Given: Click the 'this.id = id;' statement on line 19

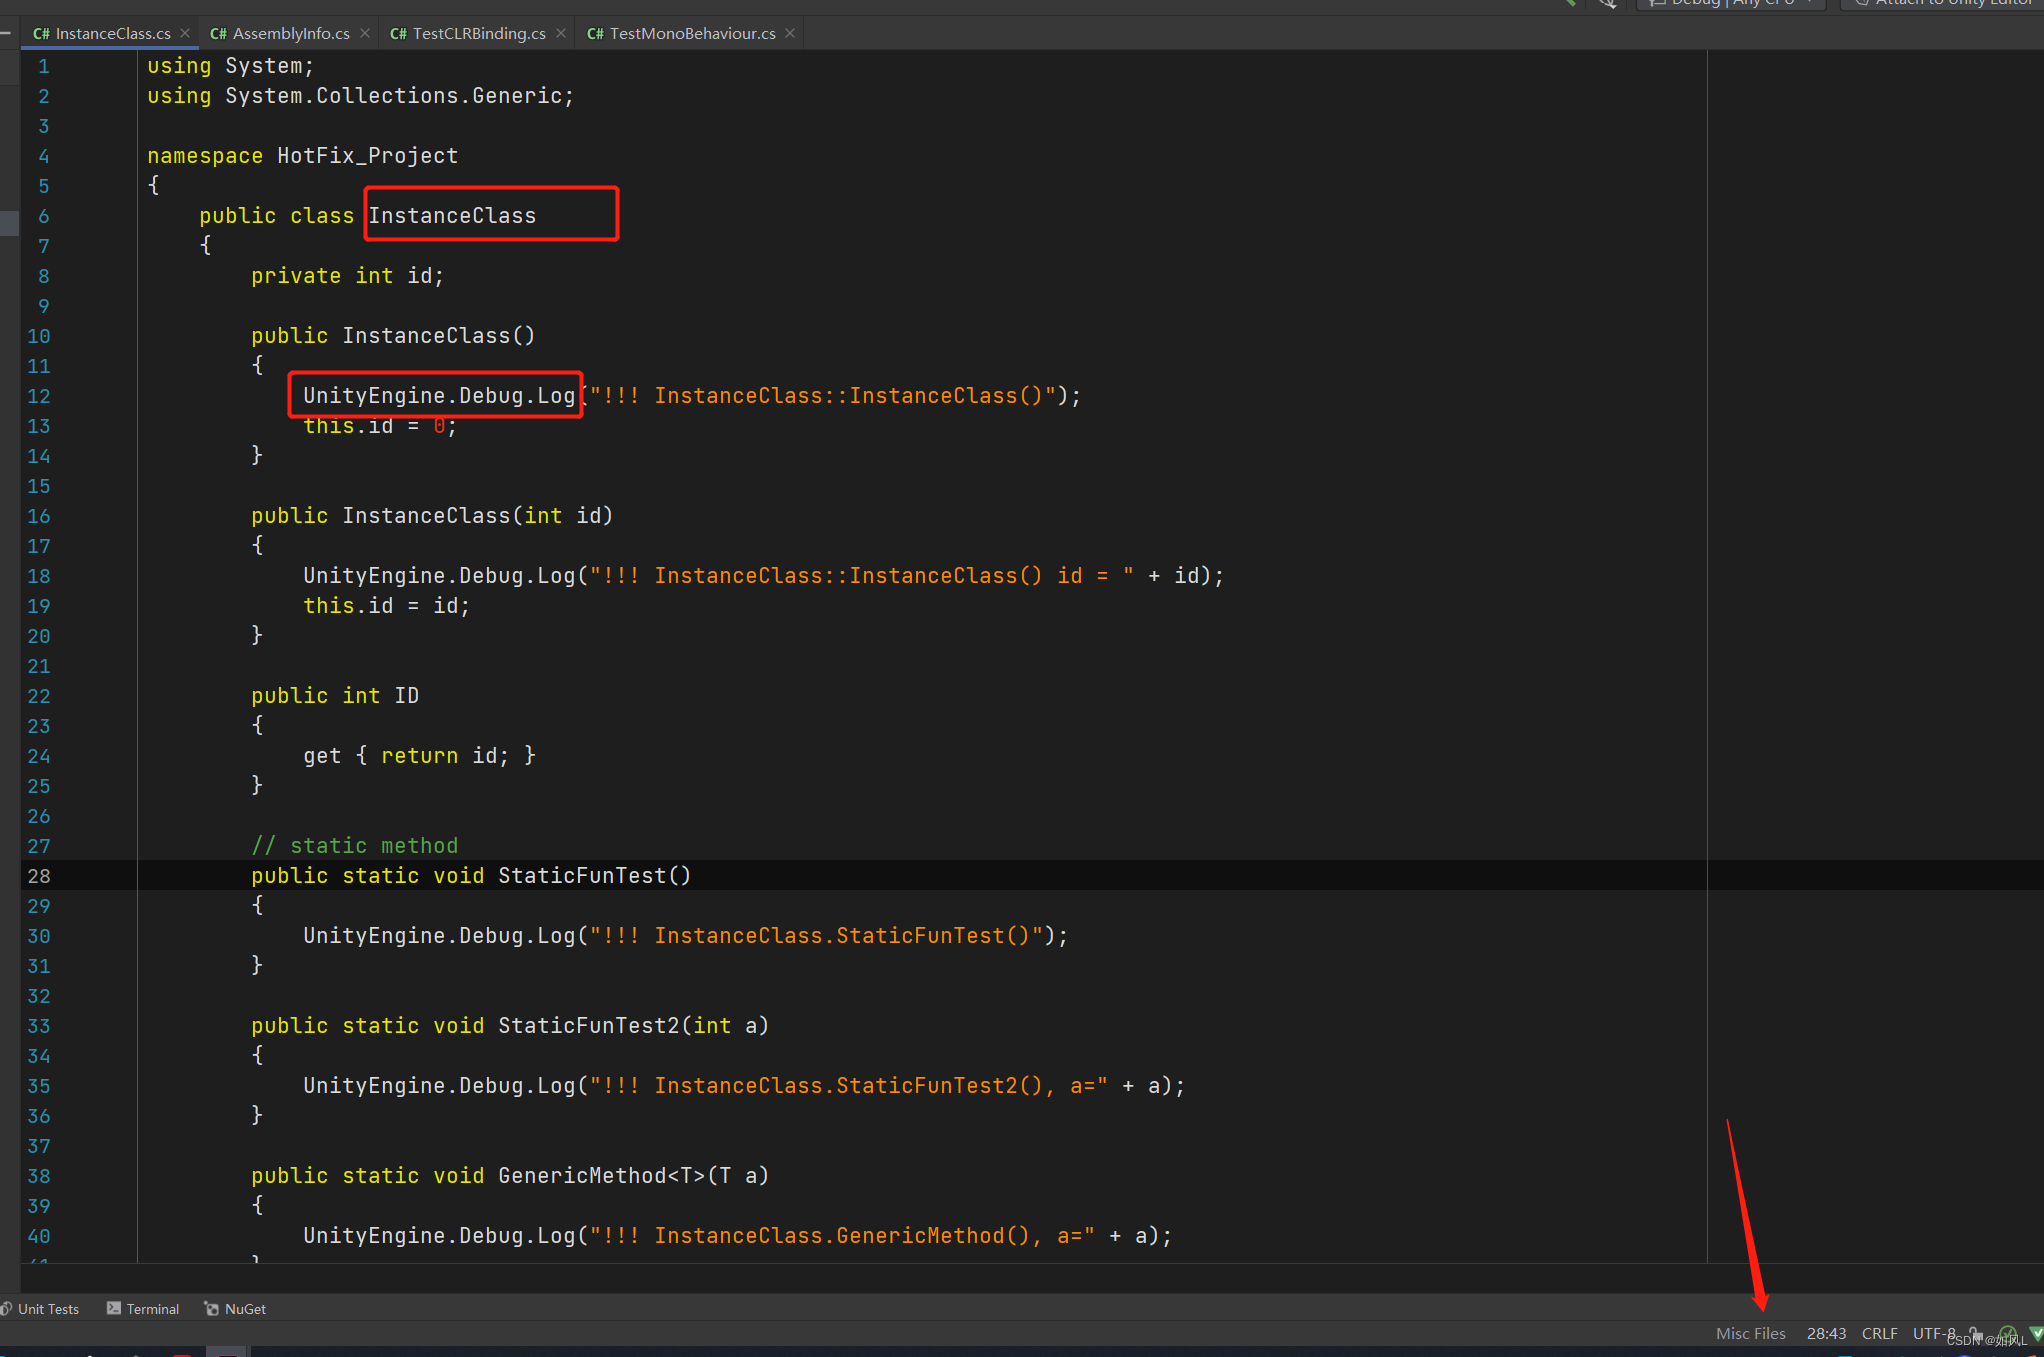Looking at the screenshot, I should (386, 605).
